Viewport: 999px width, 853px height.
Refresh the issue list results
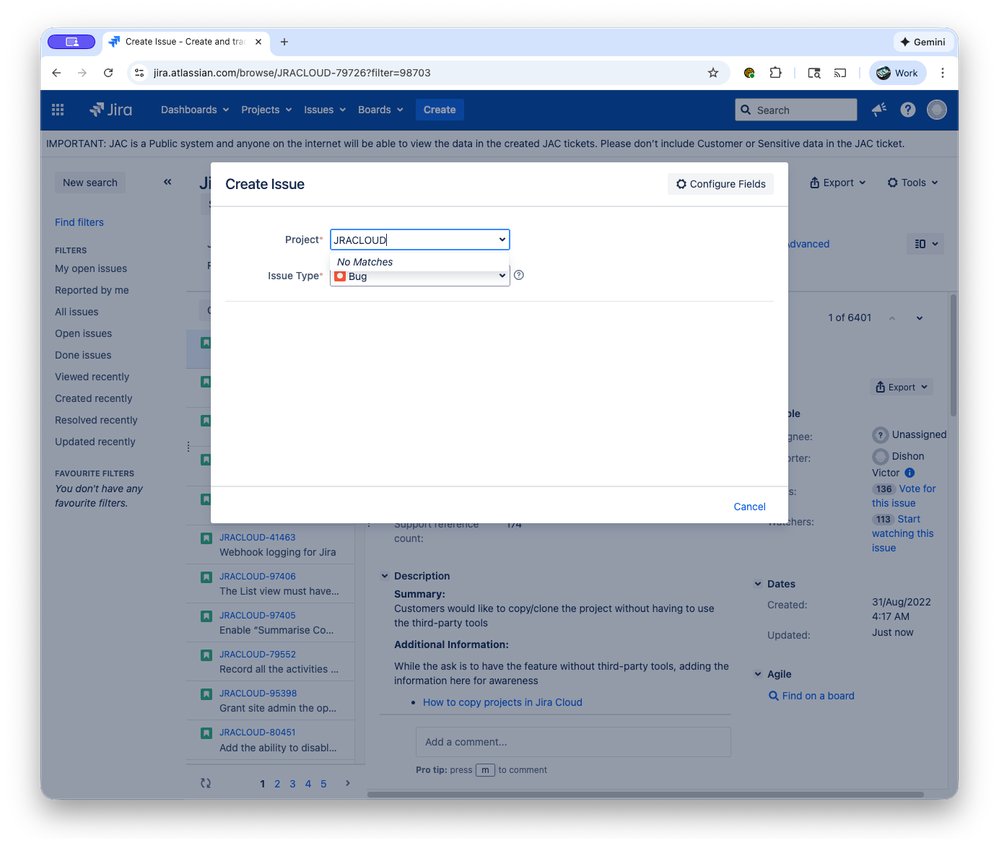pyautogui.click(x=205, y=784)
